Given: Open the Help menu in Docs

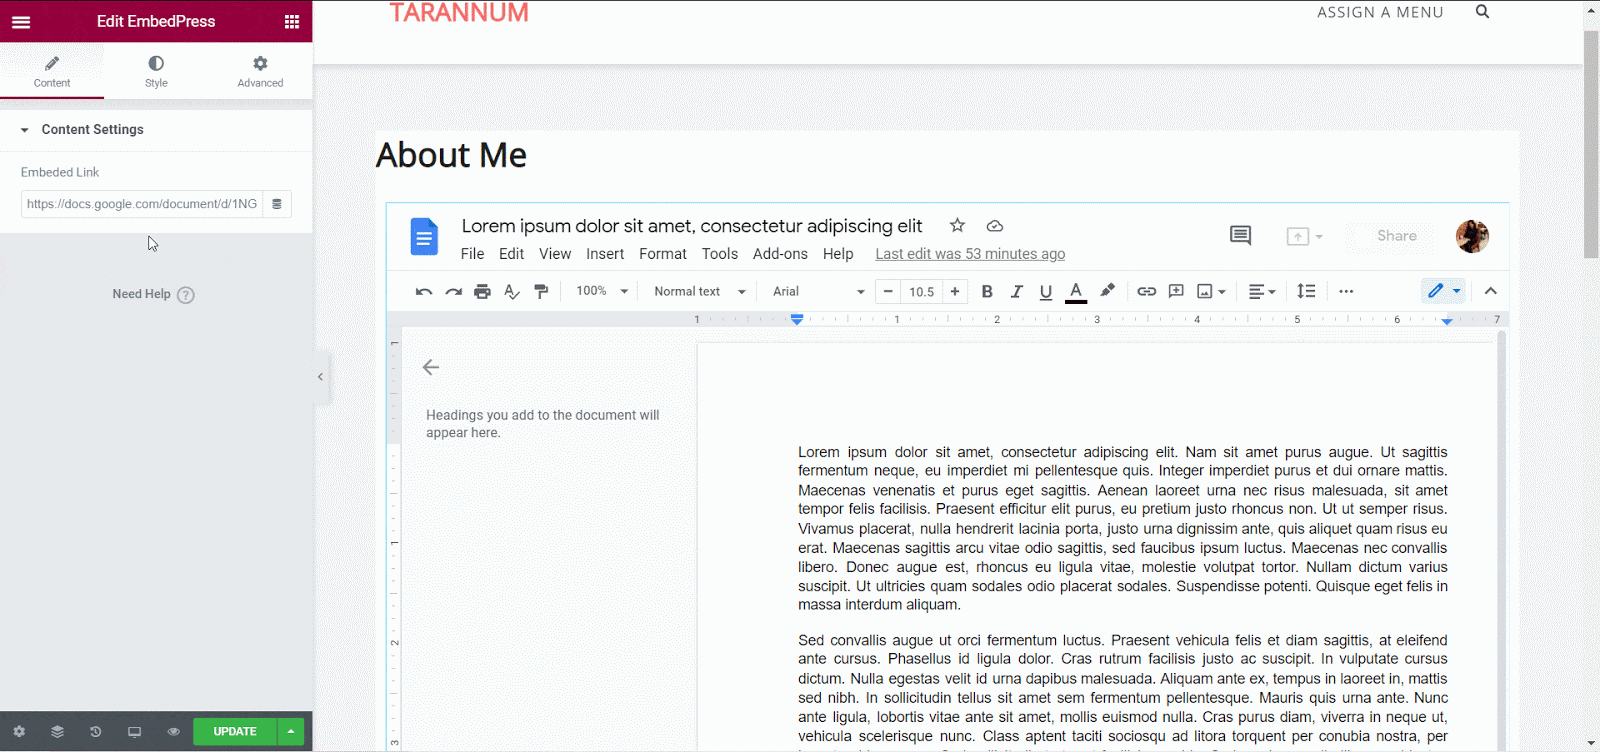Looking at the screenshot, I should click(x=838, y=254).
